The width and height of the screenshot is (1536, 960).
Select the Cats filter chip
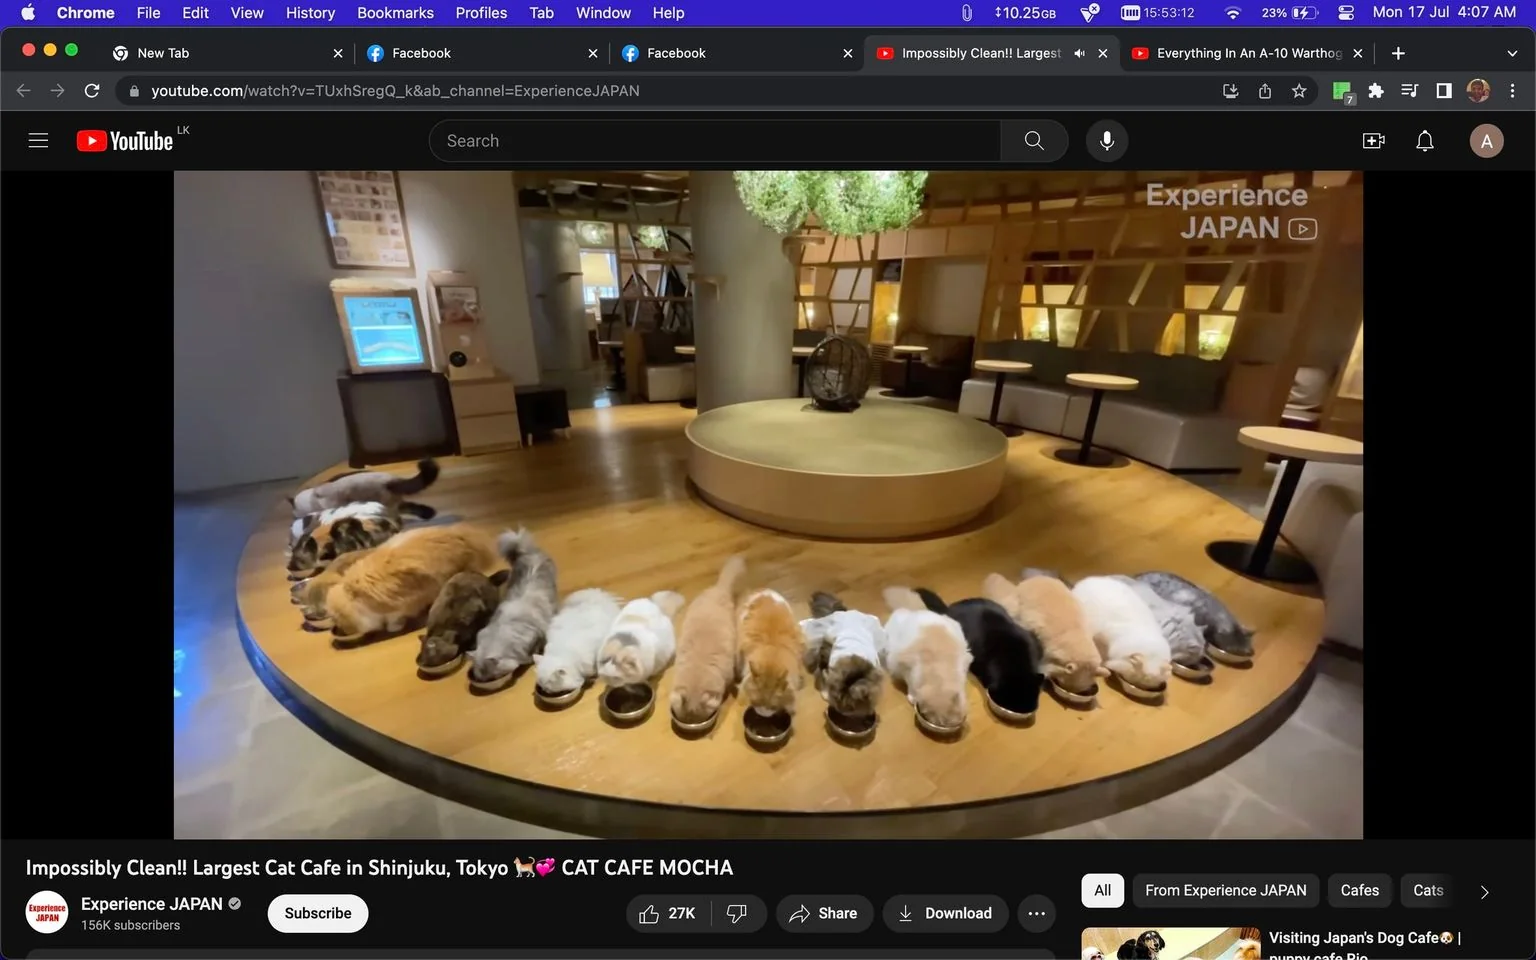coord(1428,891)
